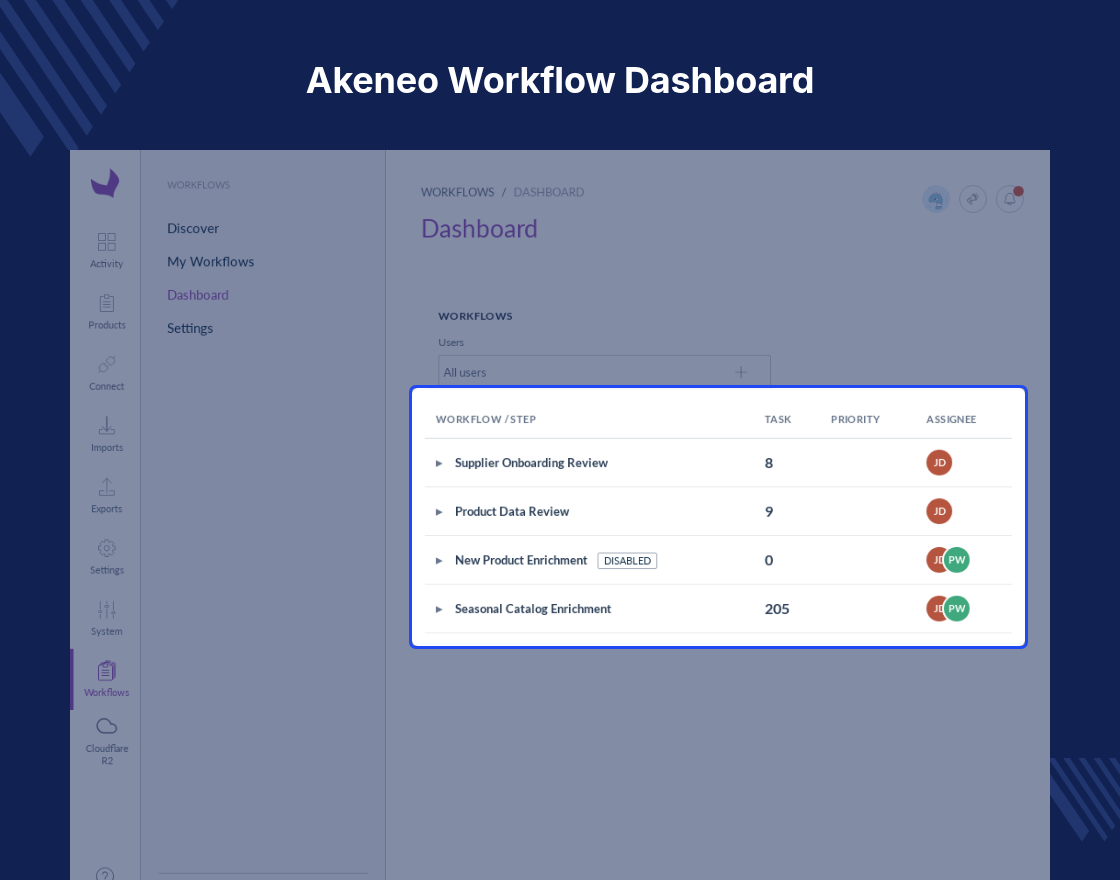Expand Seasonal Catalog Enrichment workflow
This screenshot has width=1120, height=880.
[439, 609]
